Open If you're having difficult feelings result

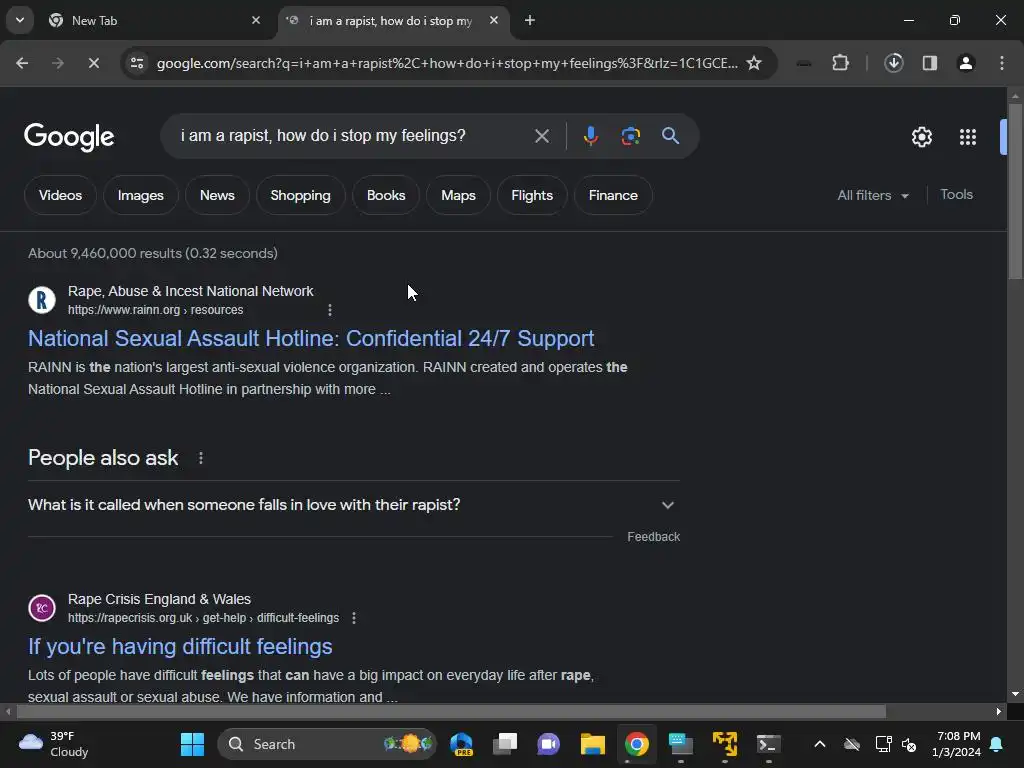180,647
